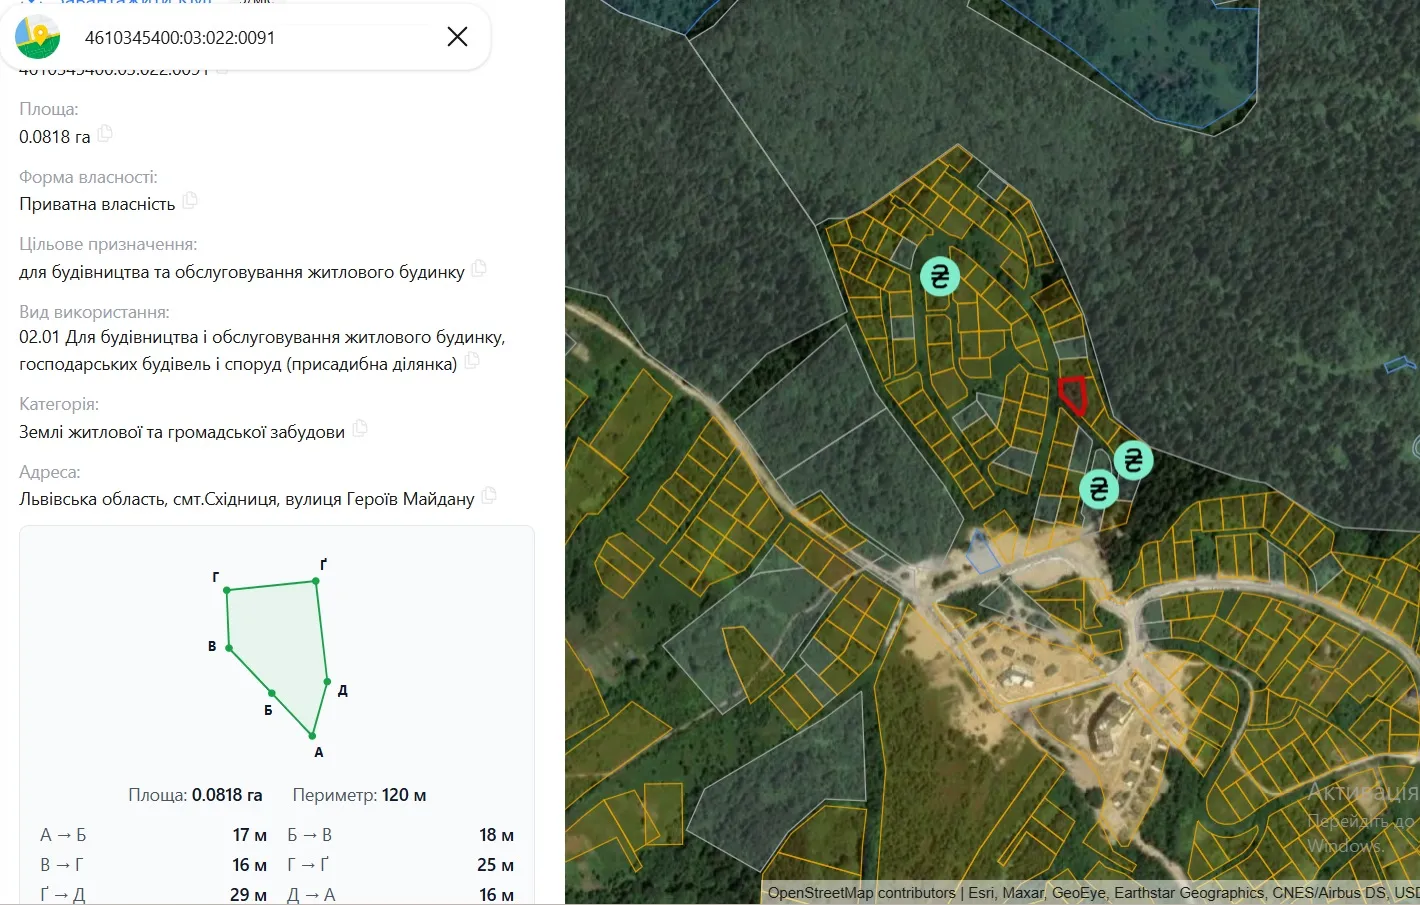The height and width of the screenshot is (905, 1420).
Task: Click the upper-right hryvnia marker of the lower pair
Action: coord(1133,460)
